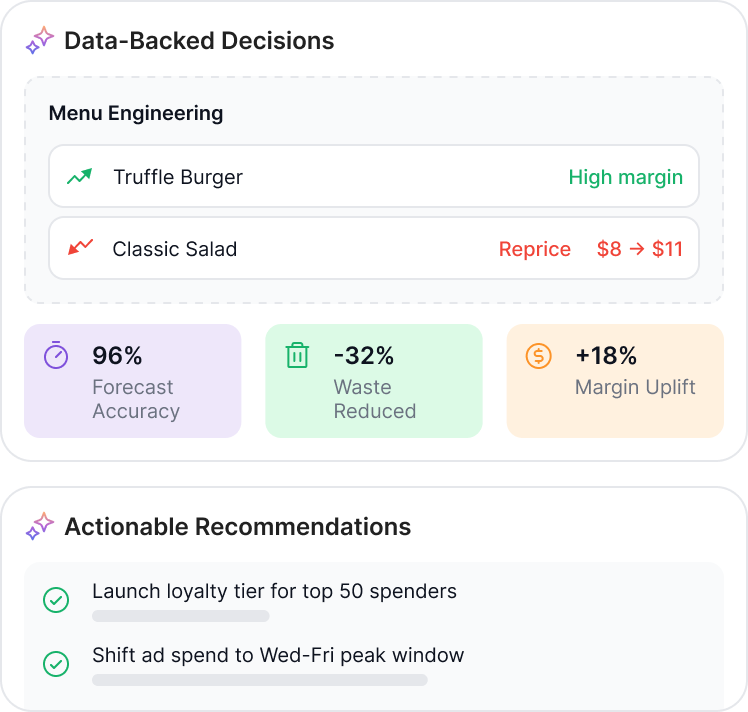Select the Truffle Burger menu row

[373, 177]
